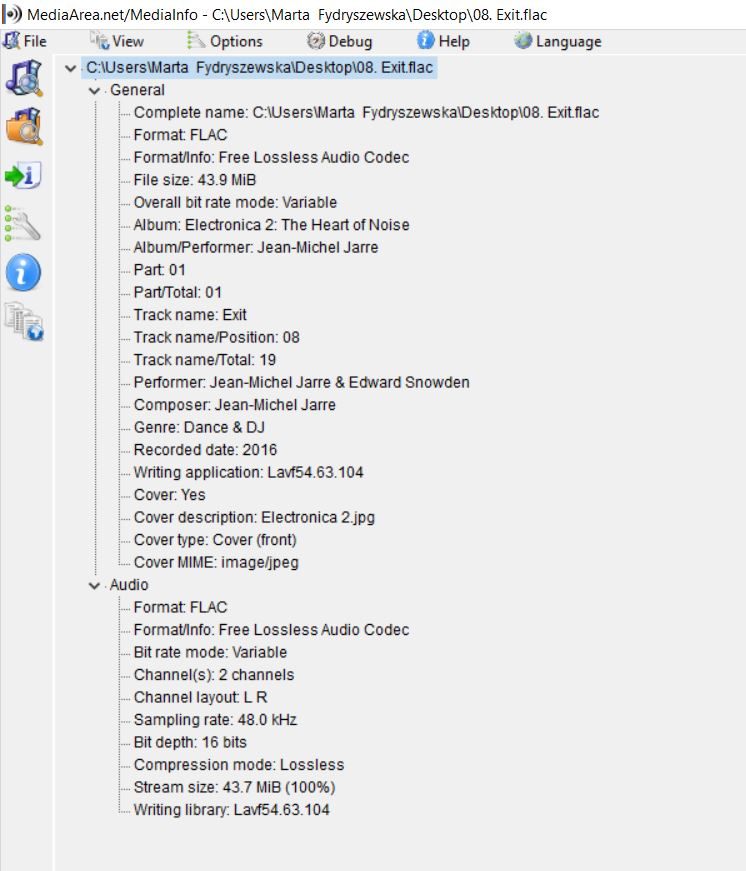Open the Options menu
This screenshot has height=871, width=746.
tap(236, 42)
